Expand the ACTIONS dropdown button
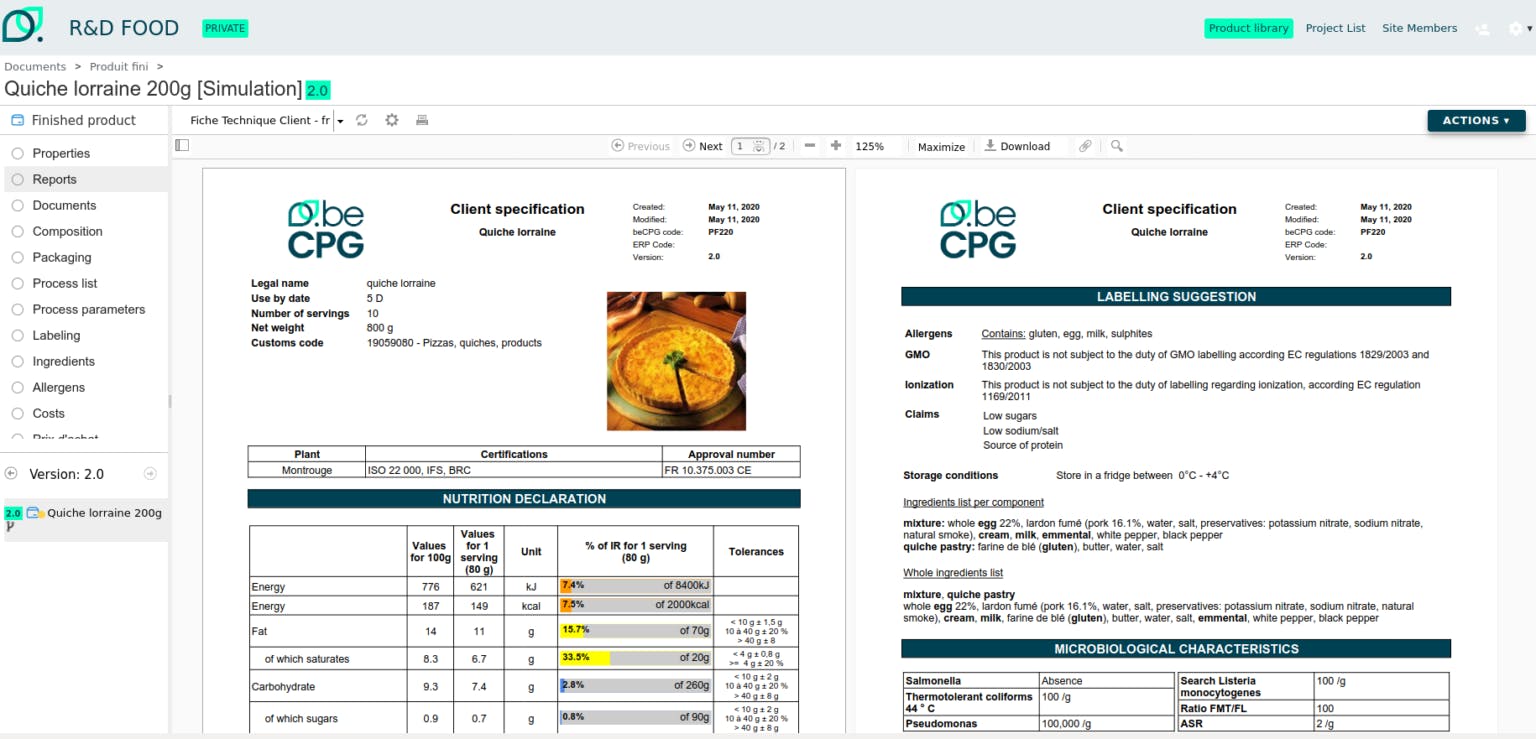Image resolution: width=1536 pixels, height=739 pixels. [1476, 120]
